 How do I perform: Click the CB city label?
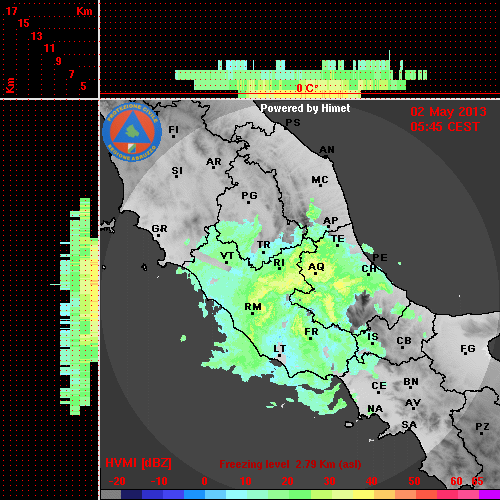pos(404,341)
